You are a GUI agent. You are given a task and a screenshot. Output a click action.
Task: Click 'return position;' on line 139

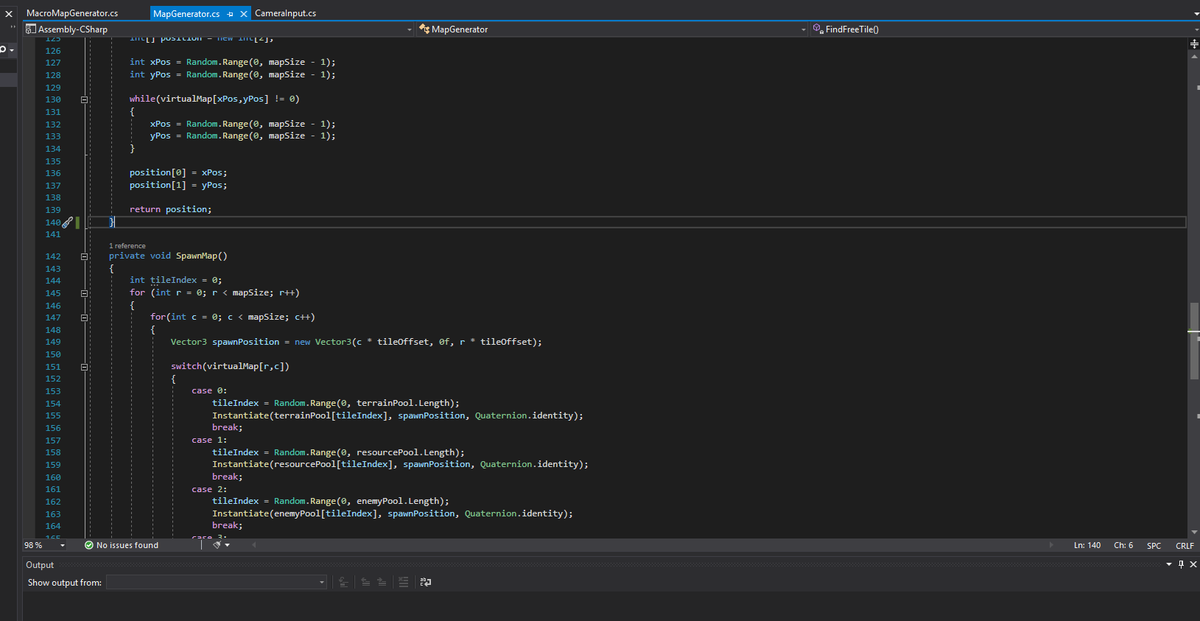coord(170,209)
